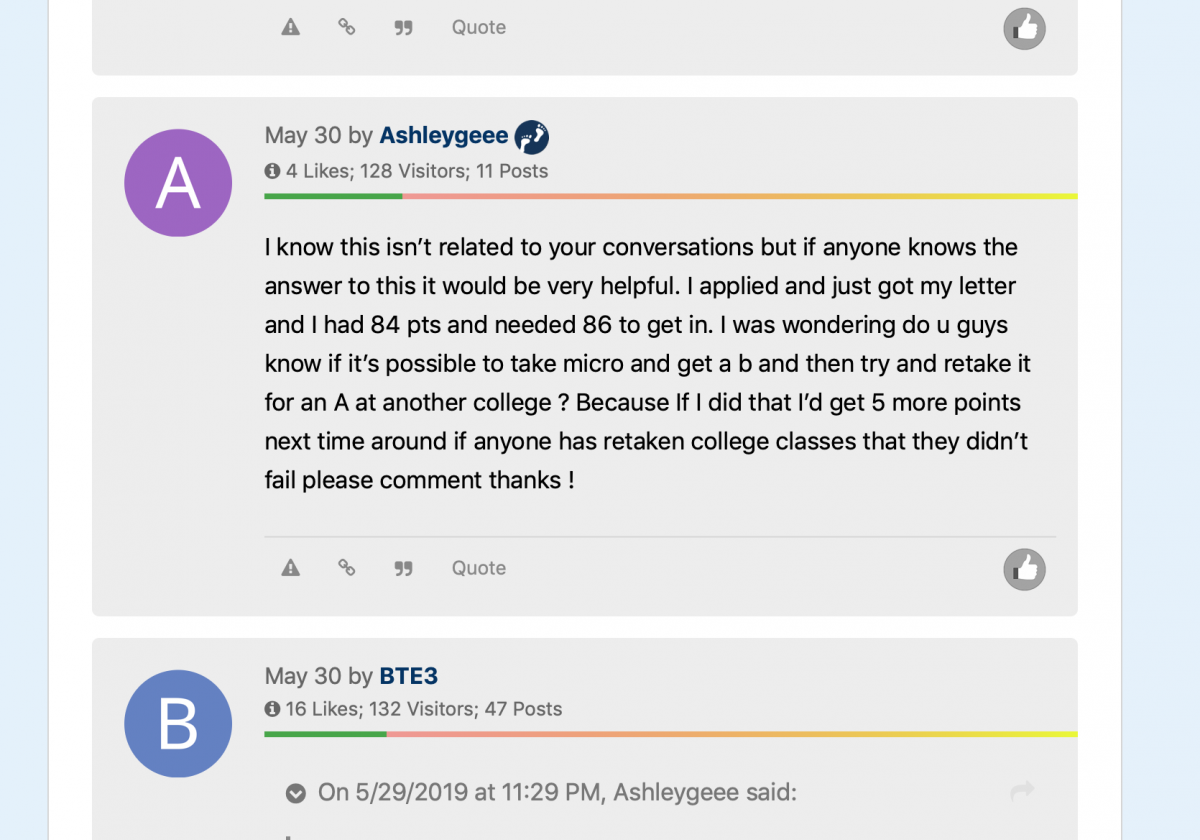Open the Ashleygeee username profile link

(x=443, y=136)
